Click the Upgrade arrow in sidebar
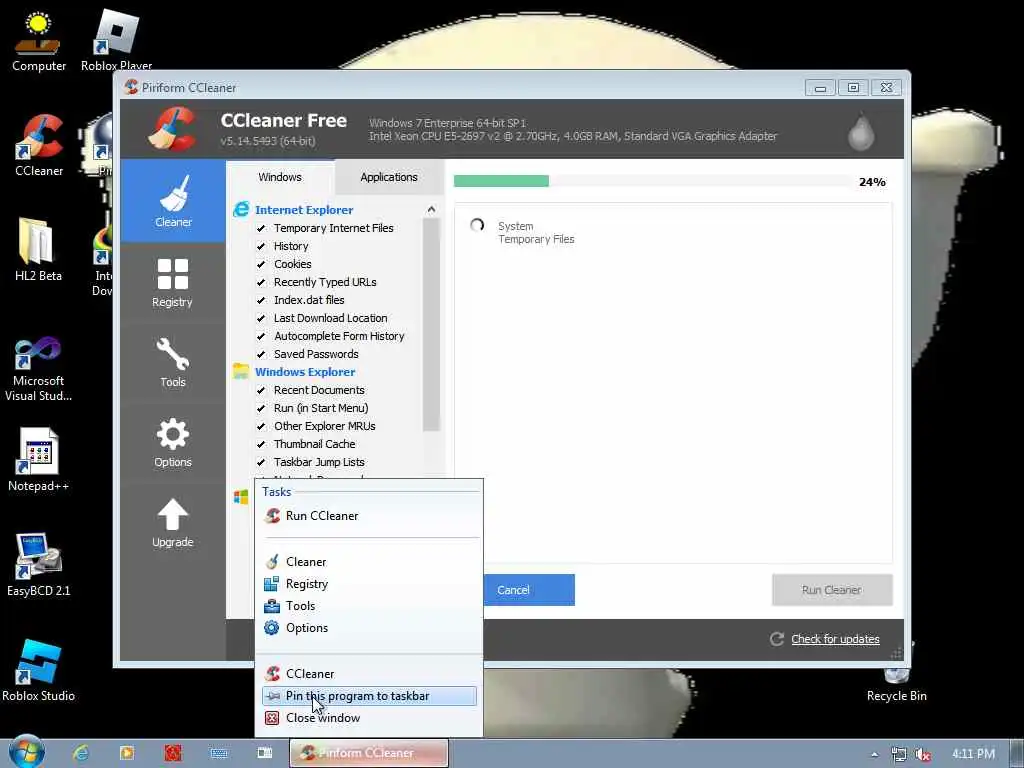This screenshot has width=1024, height=768. point(172,523)
